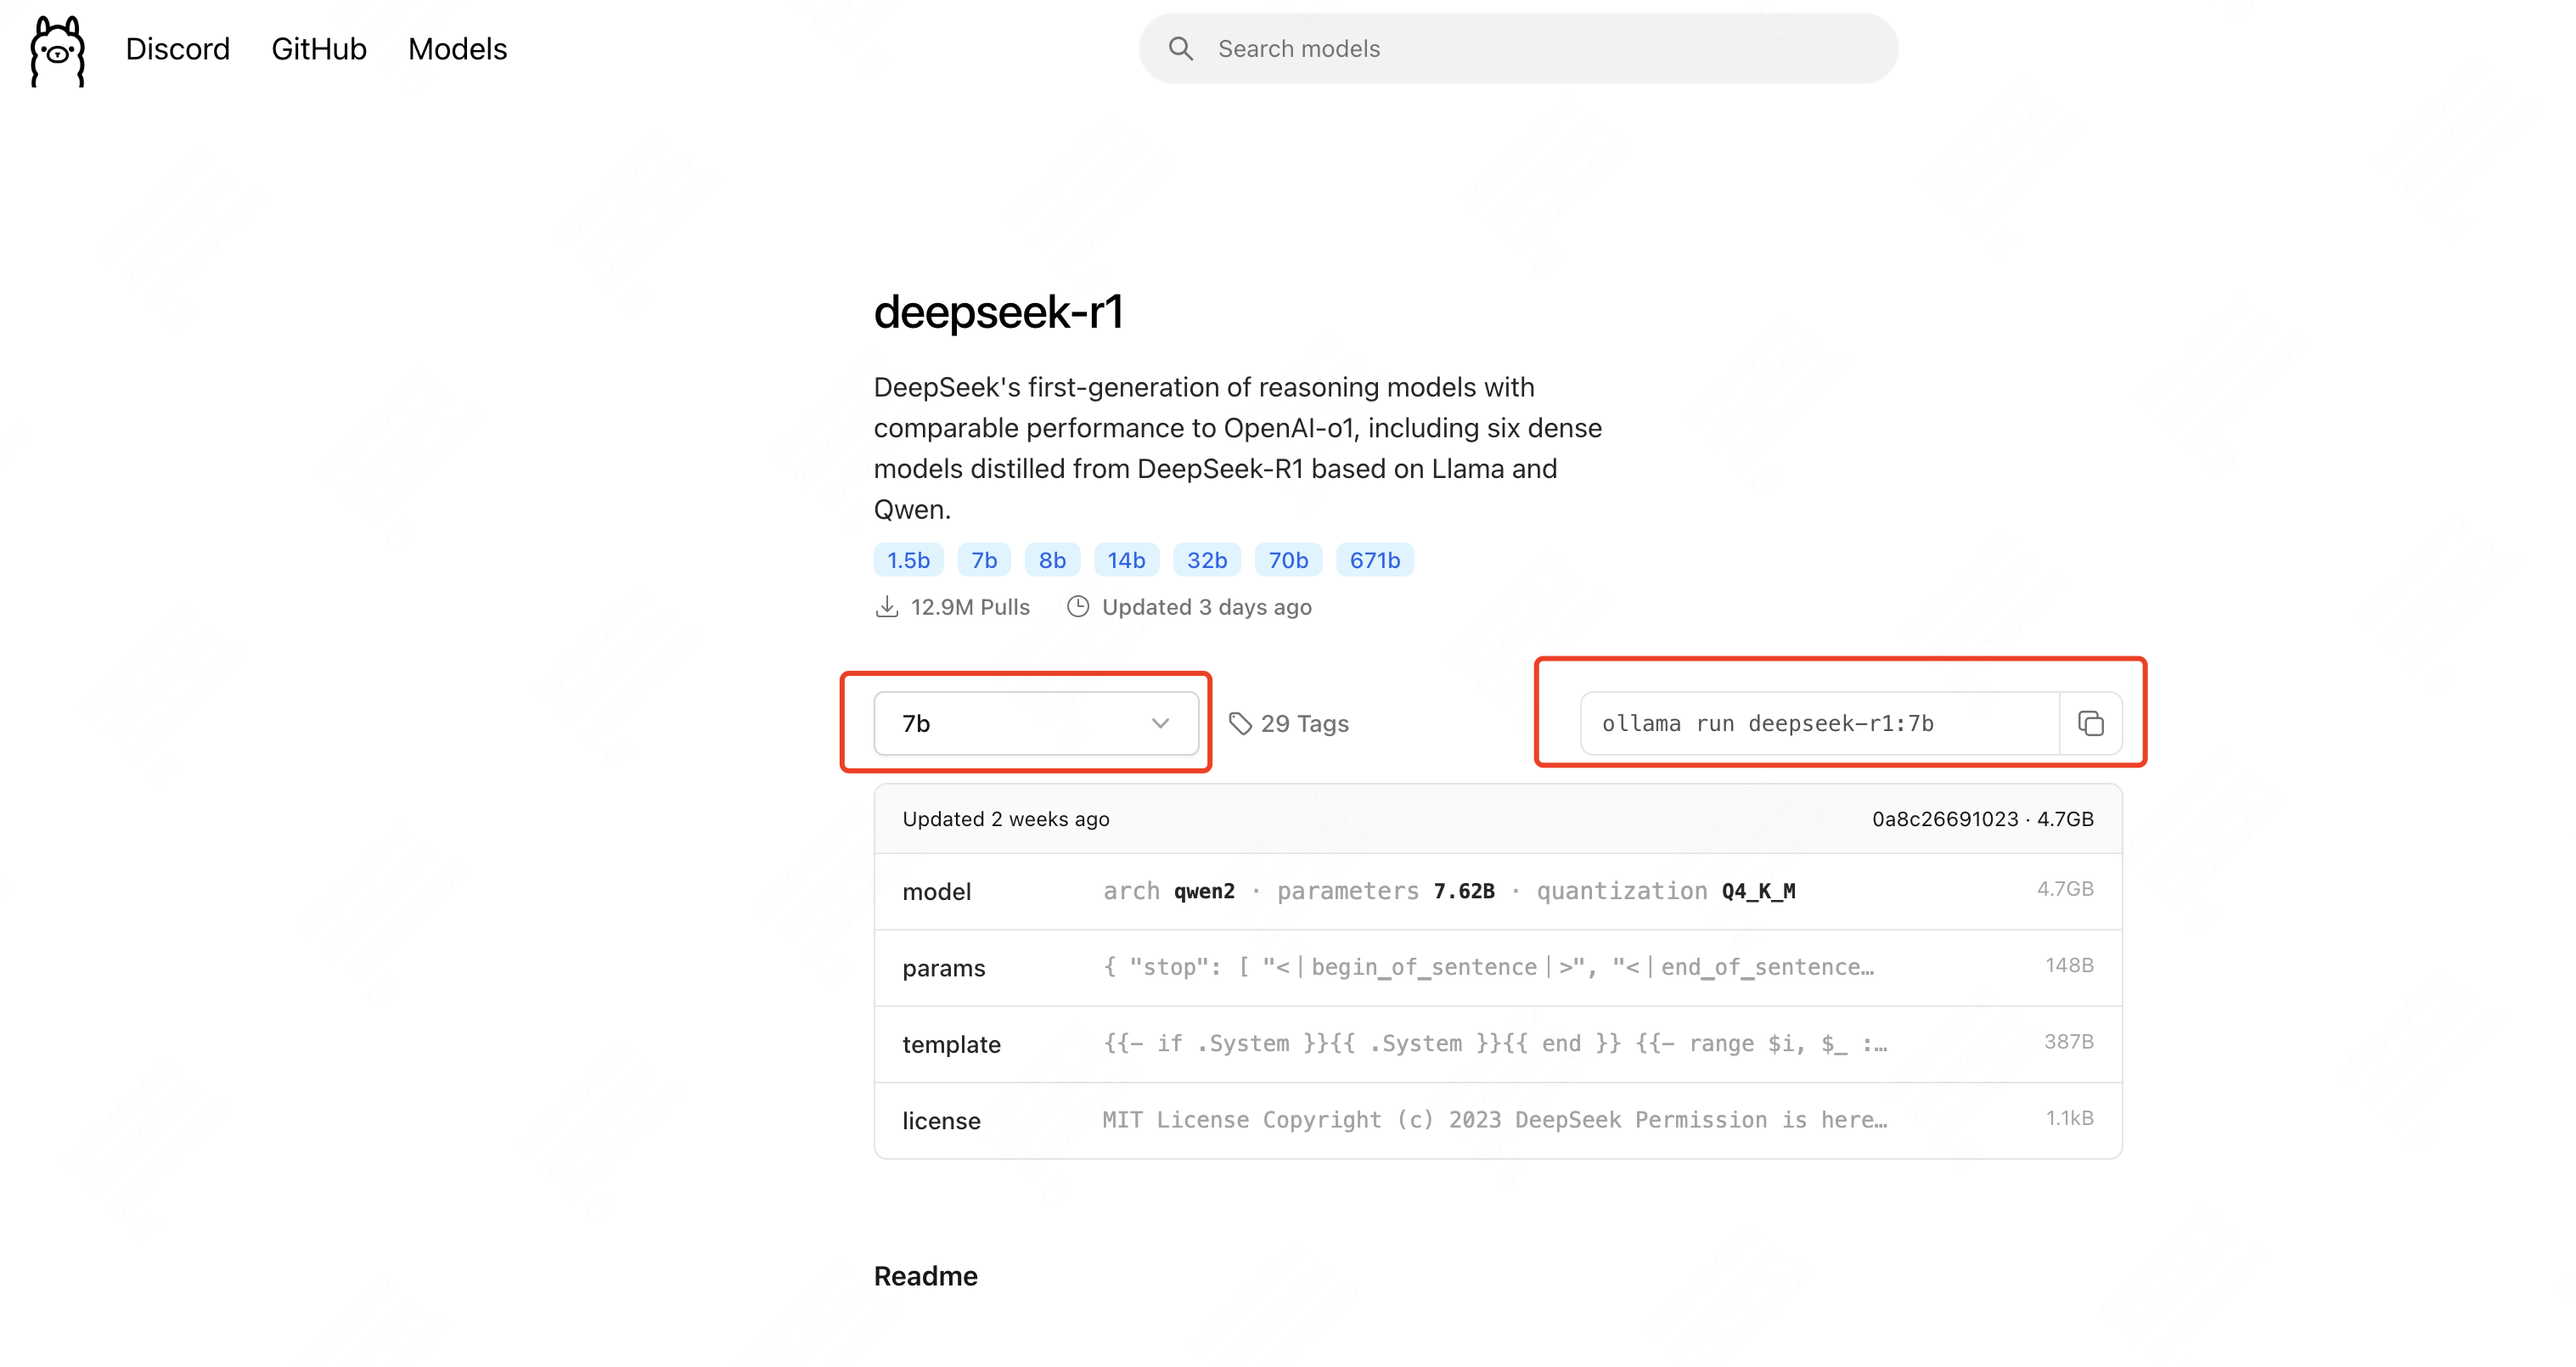Open the GitHub link
The height and width of the screenshot is (1367, 2576).
[319, 49]
